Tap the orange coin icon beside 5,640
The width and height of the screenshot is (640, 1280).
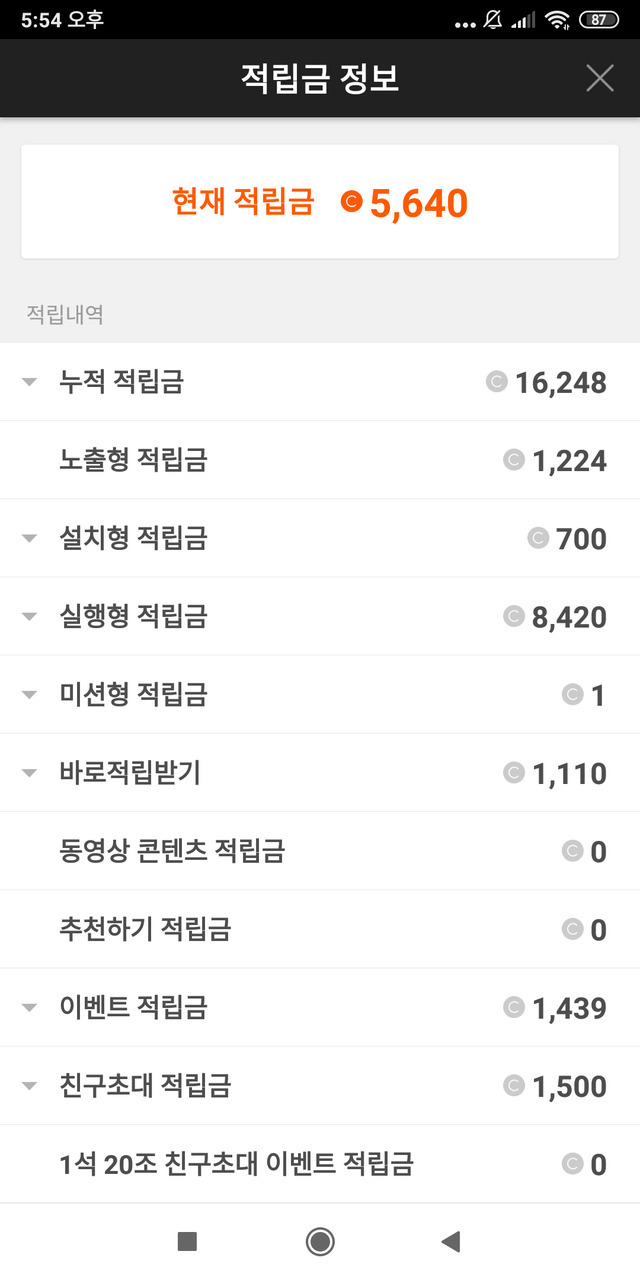[x=351, y=202]
